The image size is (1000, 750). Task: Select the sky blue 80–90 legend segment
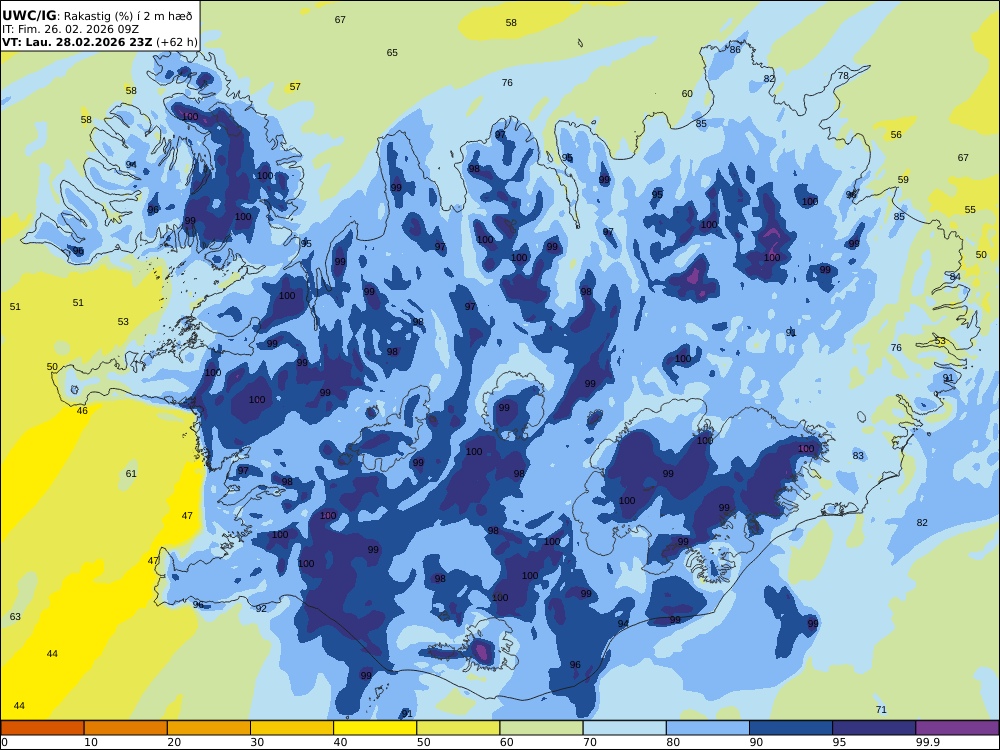pos(707,728)
